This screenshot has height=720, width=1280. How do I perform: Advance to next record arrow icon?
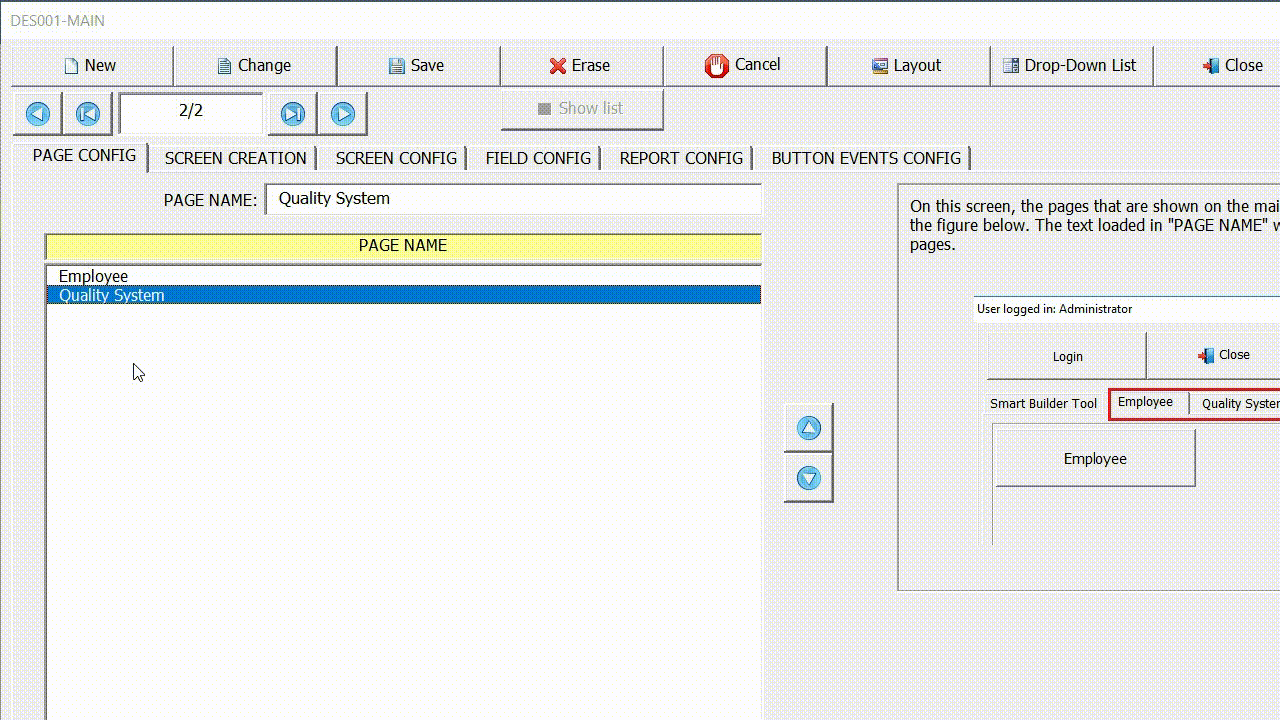(x=342, y=113)
